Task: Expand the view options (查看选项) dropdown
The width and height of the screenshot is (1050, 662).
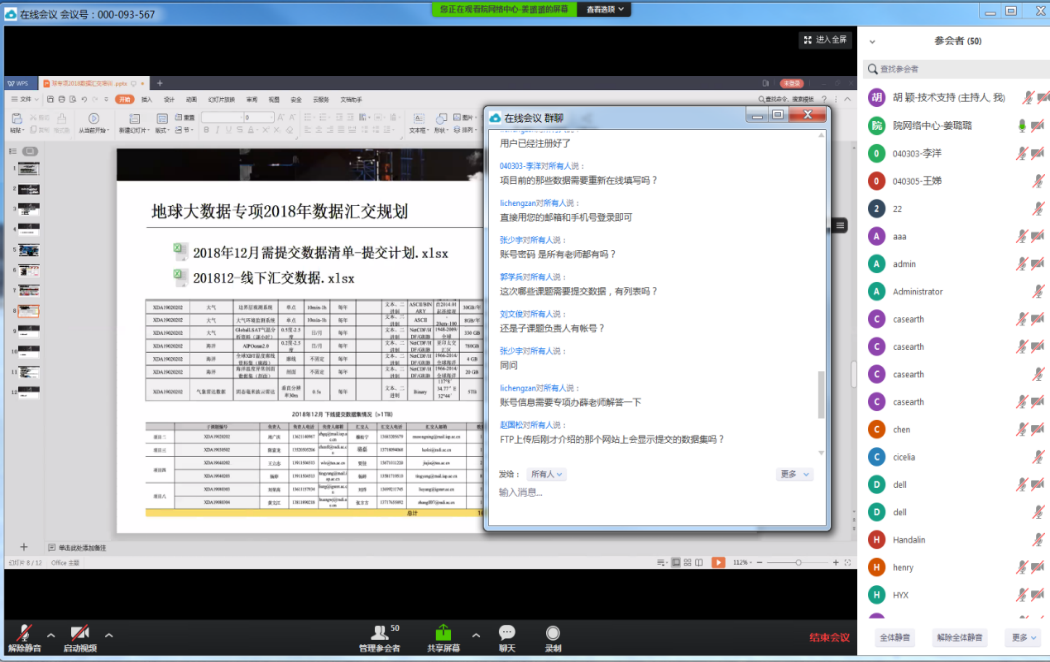Action: pyautogui.click(x=607, y=9)
